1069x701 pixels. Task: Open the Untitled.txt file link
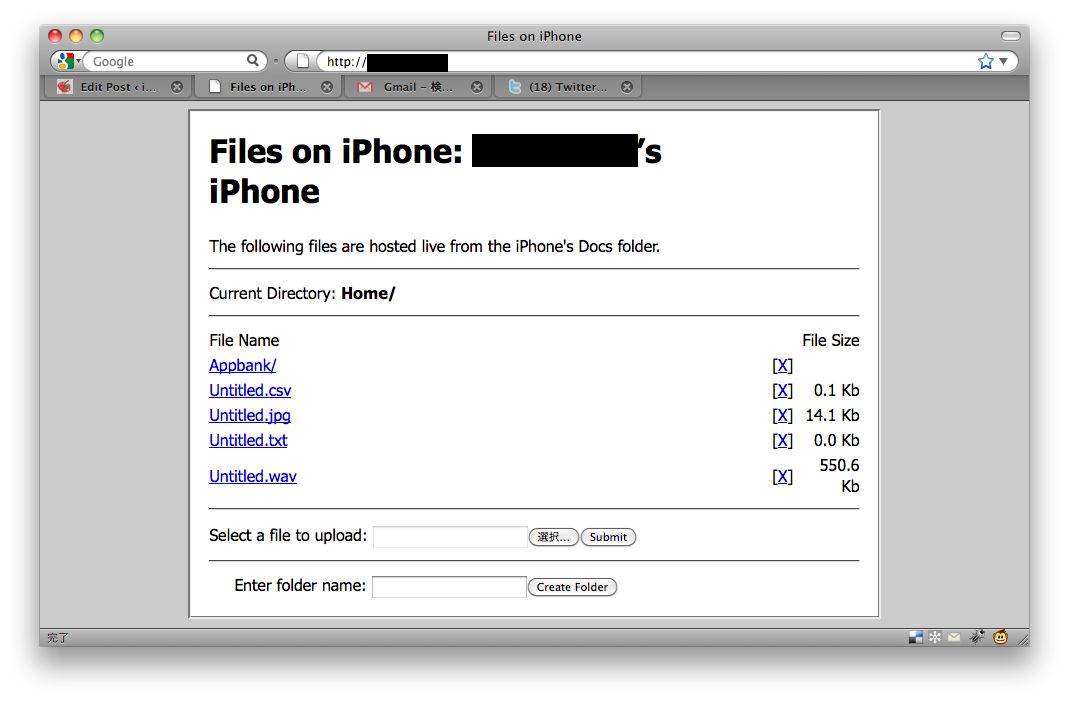[248, 441]
